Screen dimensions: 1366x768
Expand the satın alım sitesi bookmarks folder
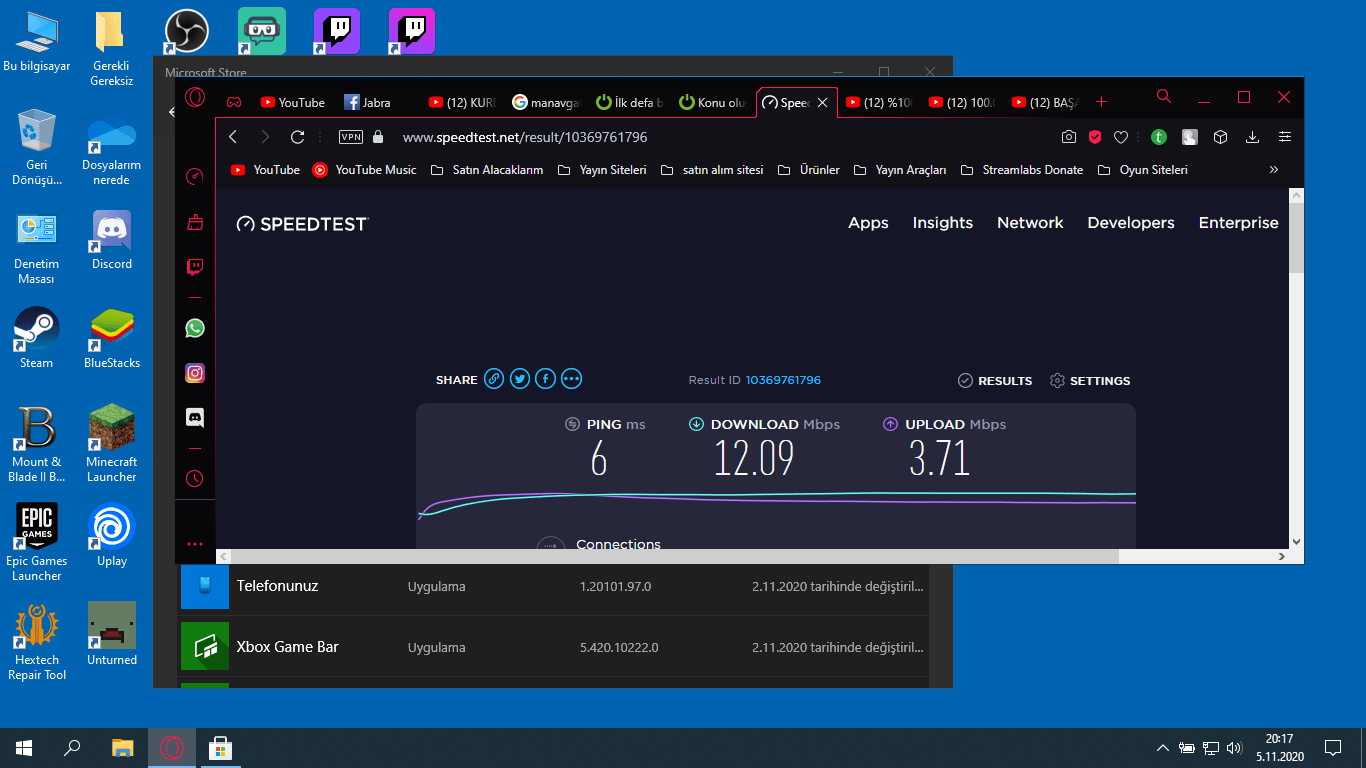click(712, 170)
